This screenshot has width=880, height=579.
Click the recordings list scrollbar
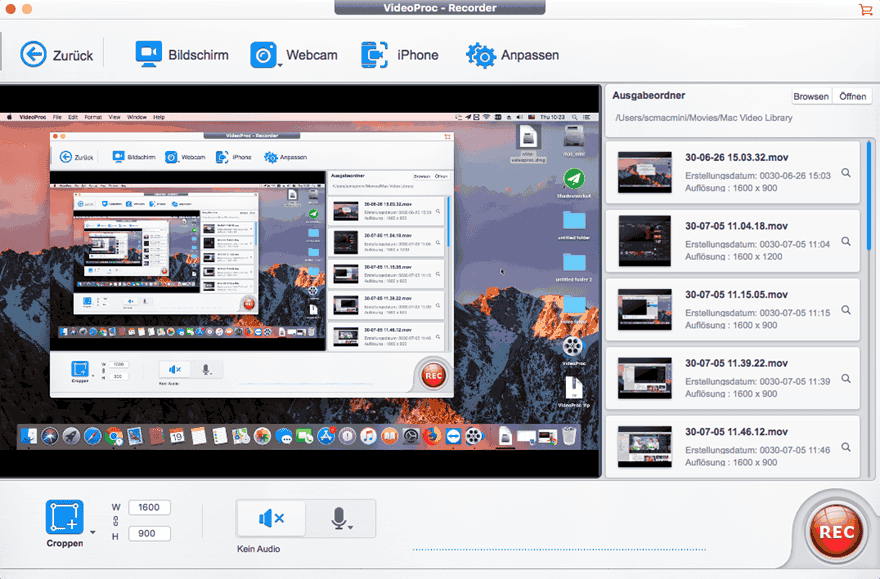[869, 195]
